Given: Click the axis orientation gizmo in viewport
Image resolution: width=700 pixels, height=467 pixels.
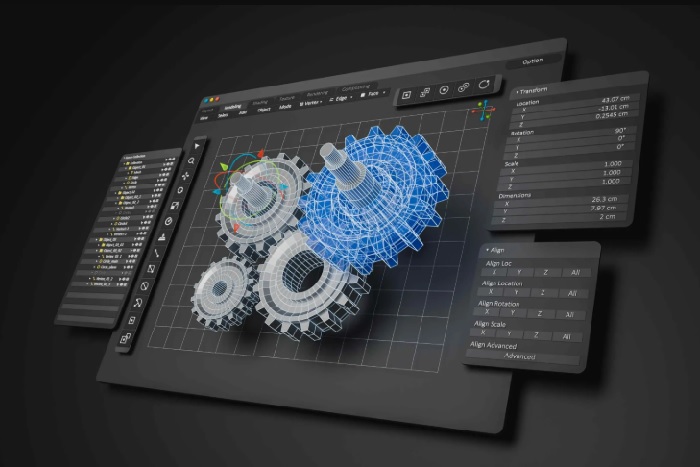Looking at the screenshot, I should pyautogui.click(x=484, y=110).
